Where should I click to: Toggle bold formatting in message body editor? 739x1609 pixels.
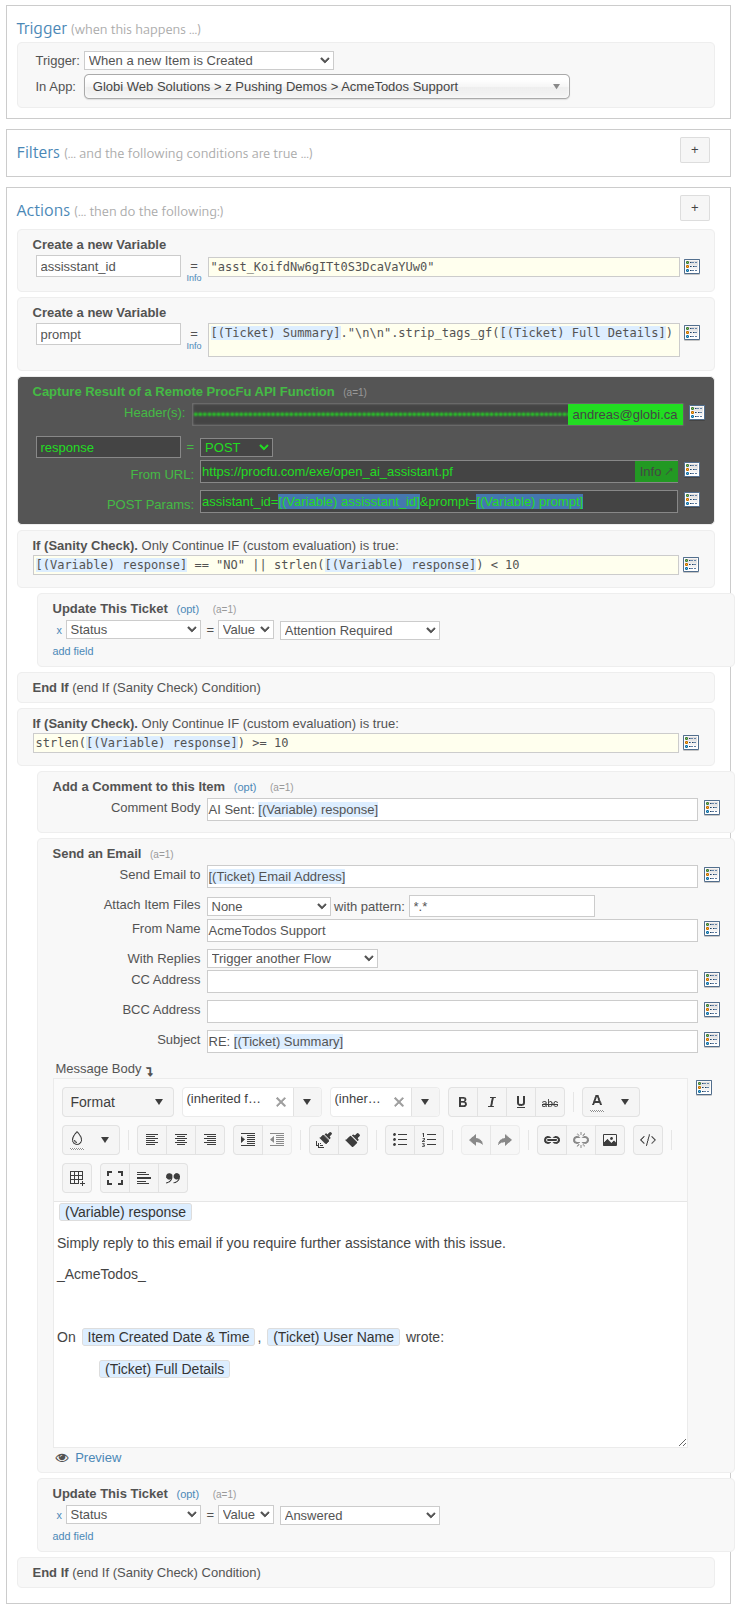click(462, 1102)
